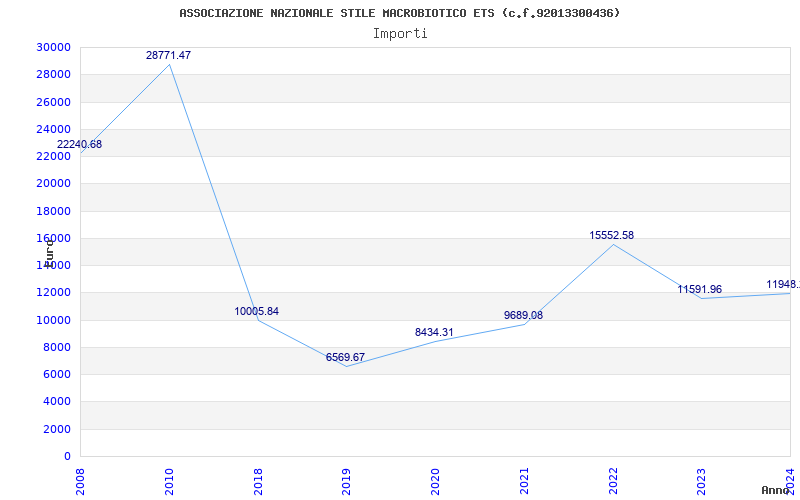
Task: Select the data label 8434.31
Action: click(434, 332)
